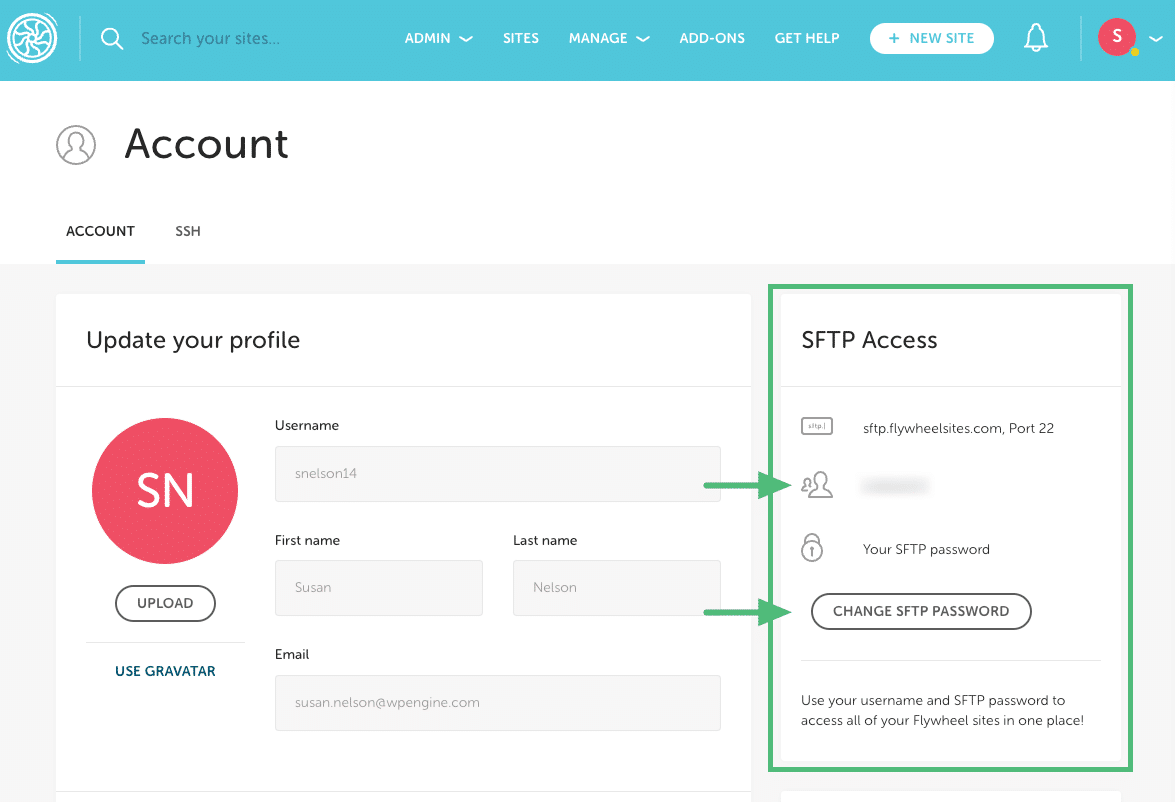Click the Email input field

coord(498,703)
